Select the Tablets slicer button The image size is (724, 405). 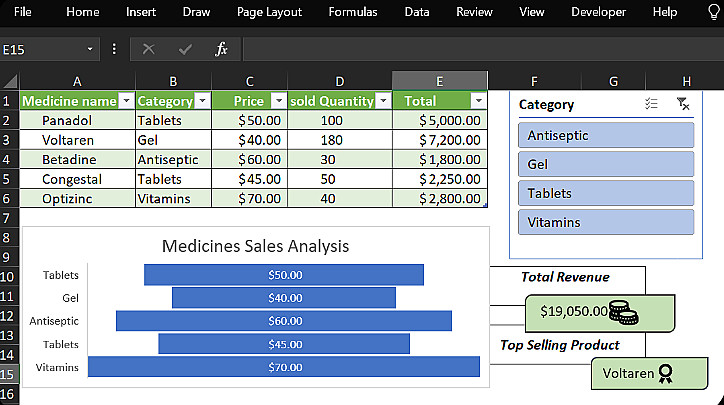(606, 193)
